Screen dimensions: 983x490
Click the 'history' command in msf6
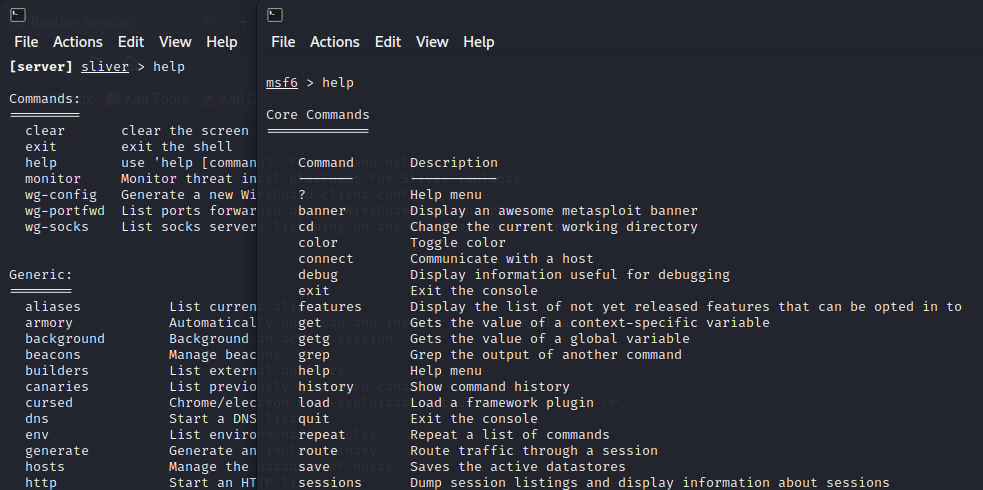(326, 387)
